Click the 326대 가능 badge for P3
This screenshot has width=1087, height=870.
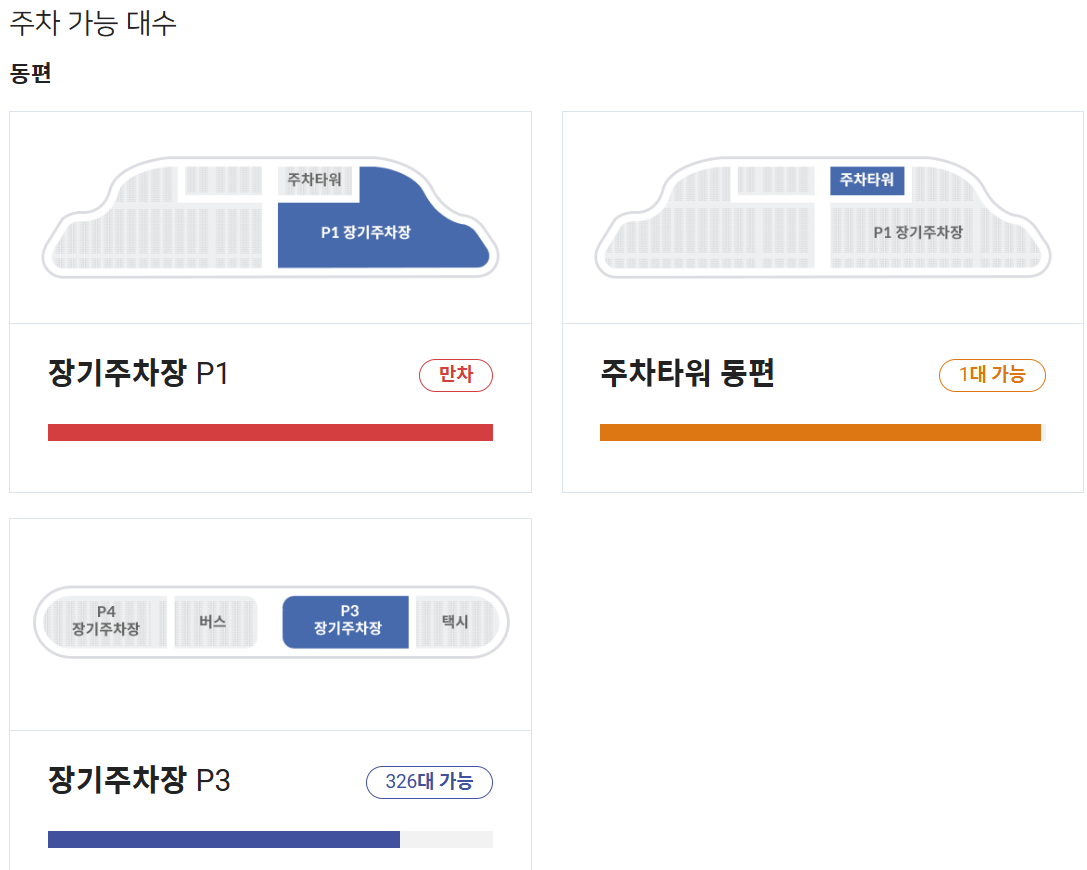coord(429,783)
